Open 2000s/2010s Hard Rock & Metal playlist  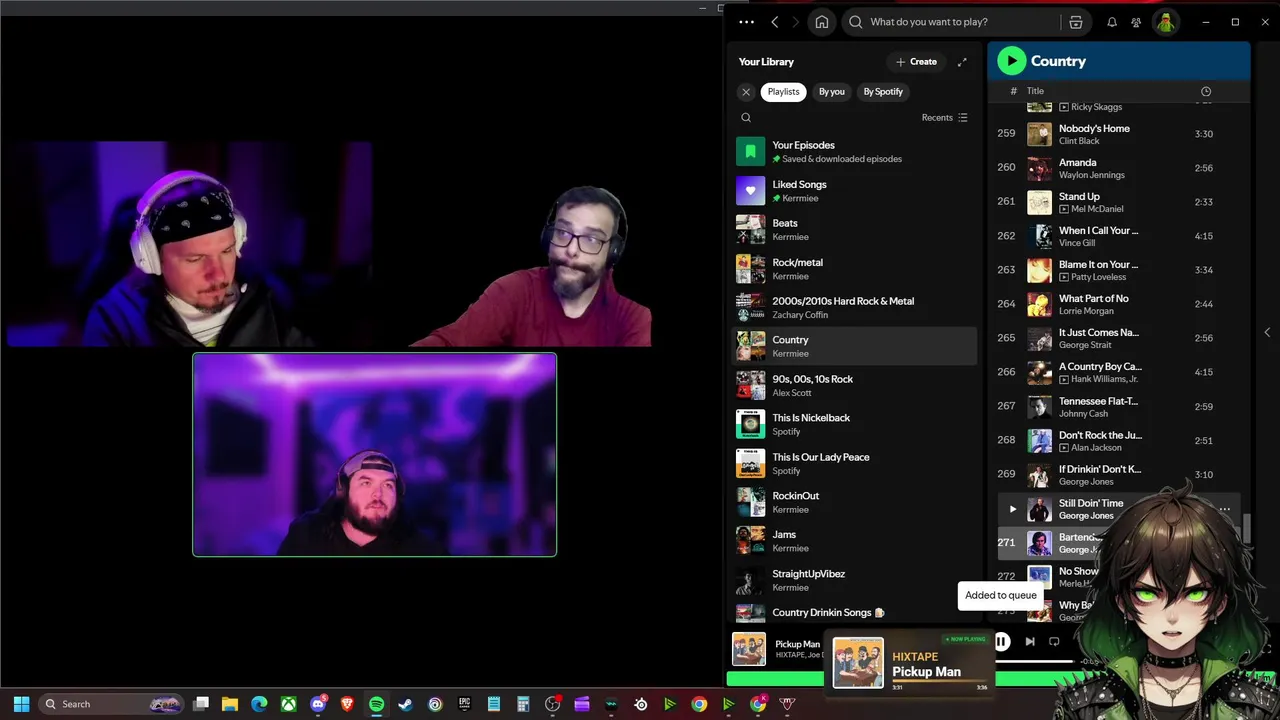[x=855, y=307]
